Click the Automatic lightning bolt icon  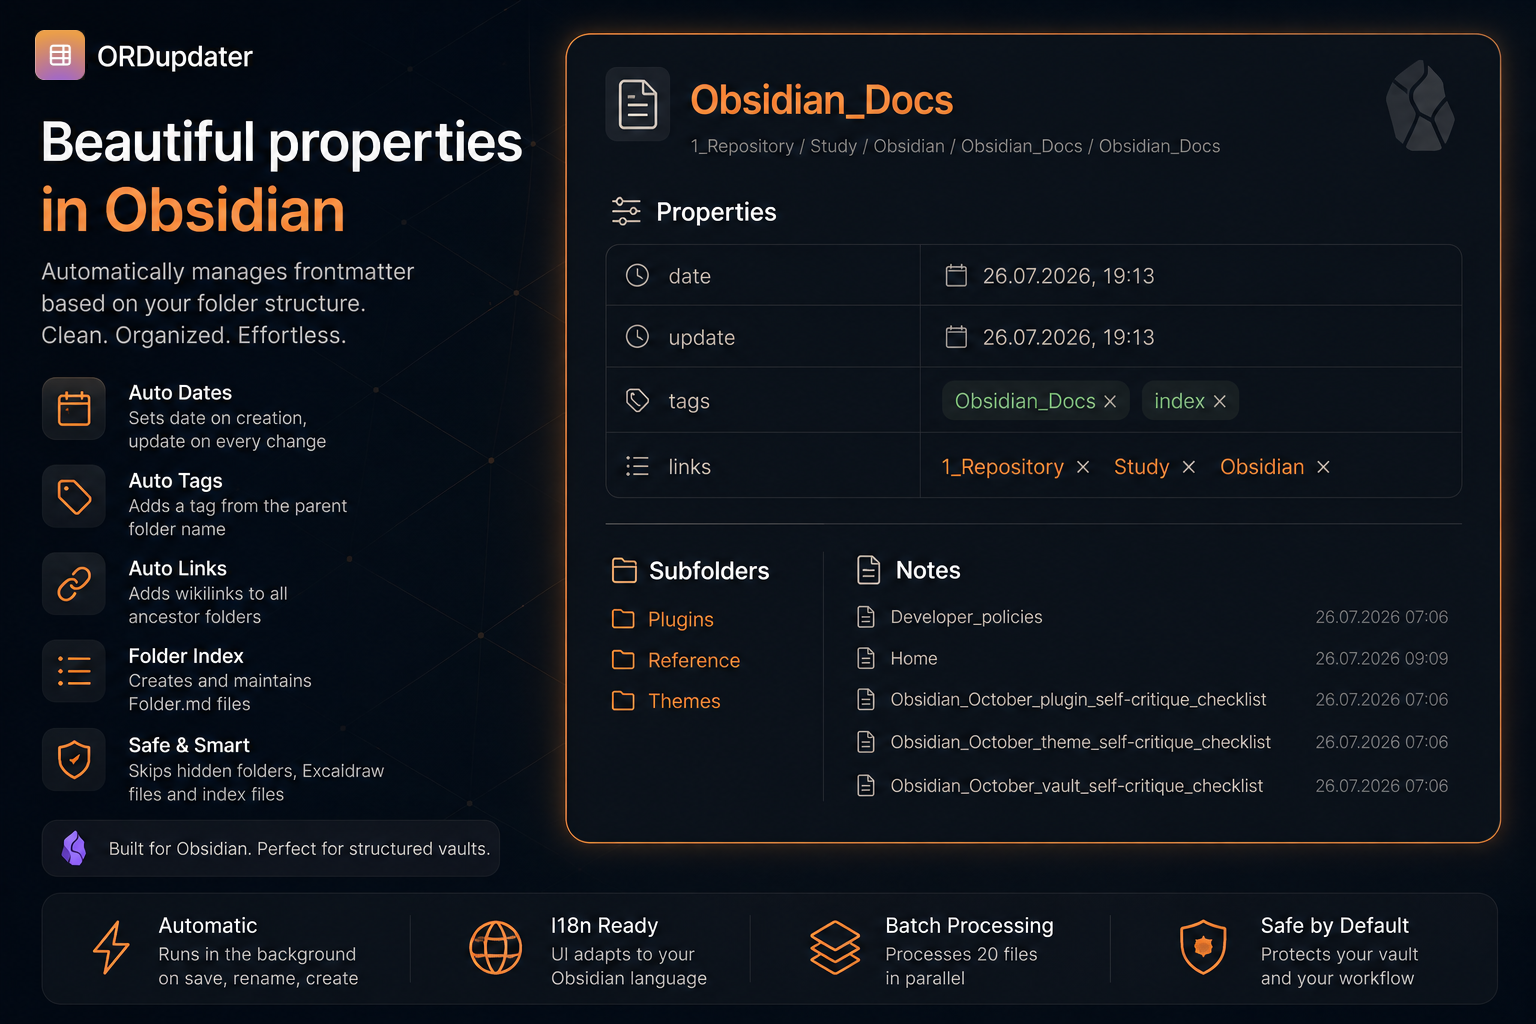coord(111,947)
